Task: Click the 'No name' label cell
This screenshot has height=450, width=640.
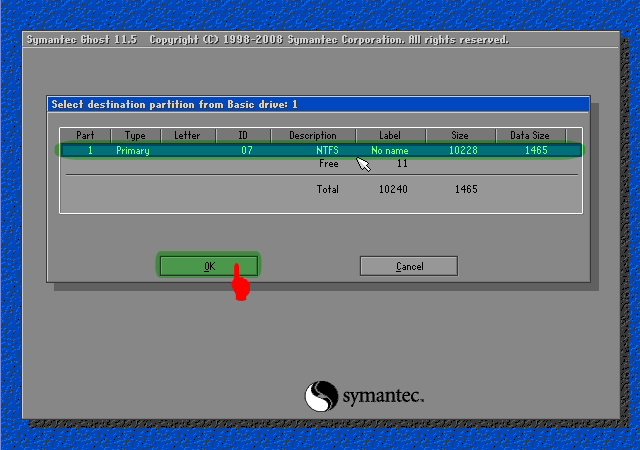Action: click(390, 151)
